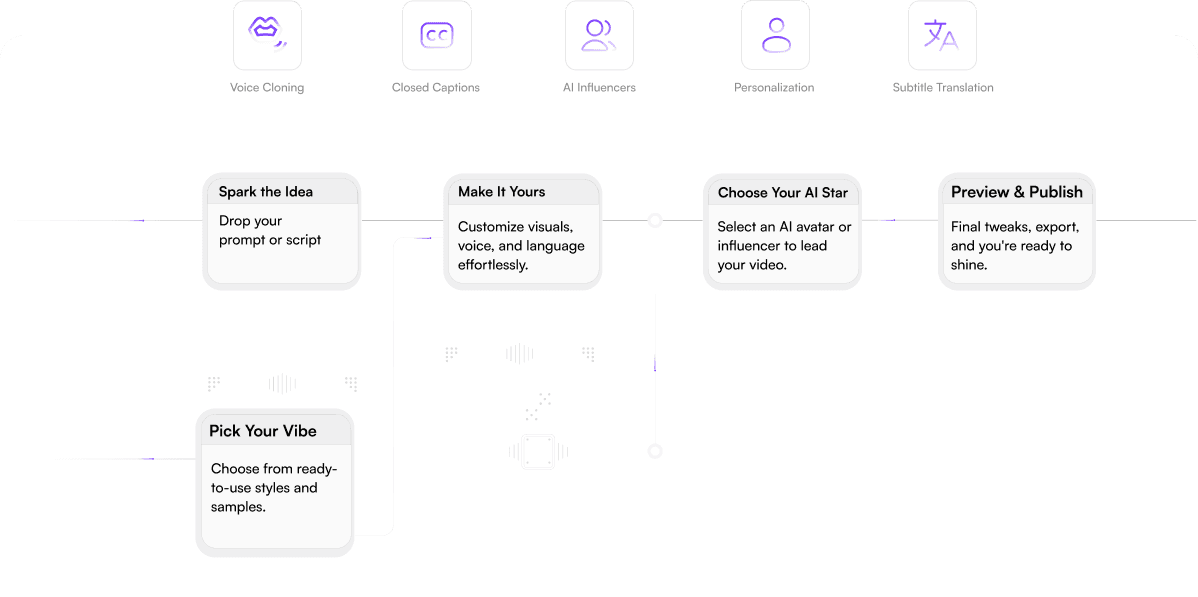This screenshot has width=1198, height=597.
Task: Select the Pick Your Vibe card
Action: [276, 482]
